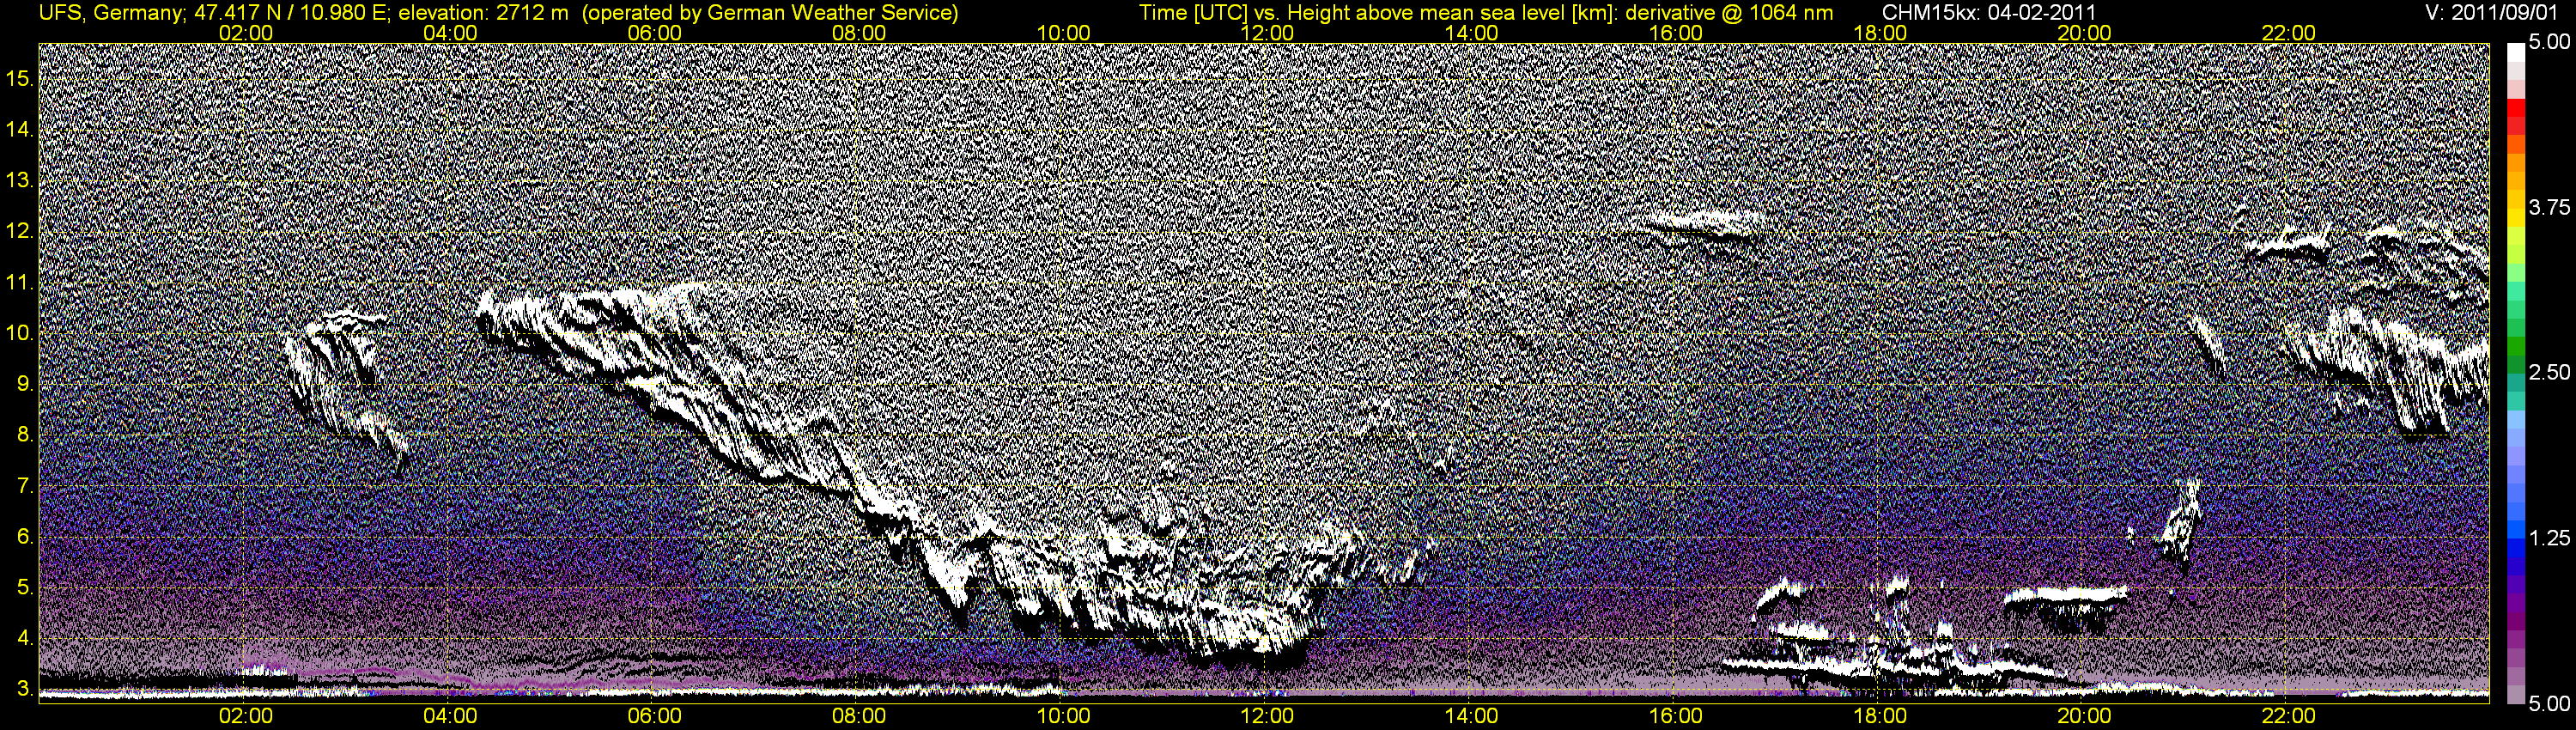Click 02:00 on the upper time axis
2576x730 pixels.
point(245,33)
